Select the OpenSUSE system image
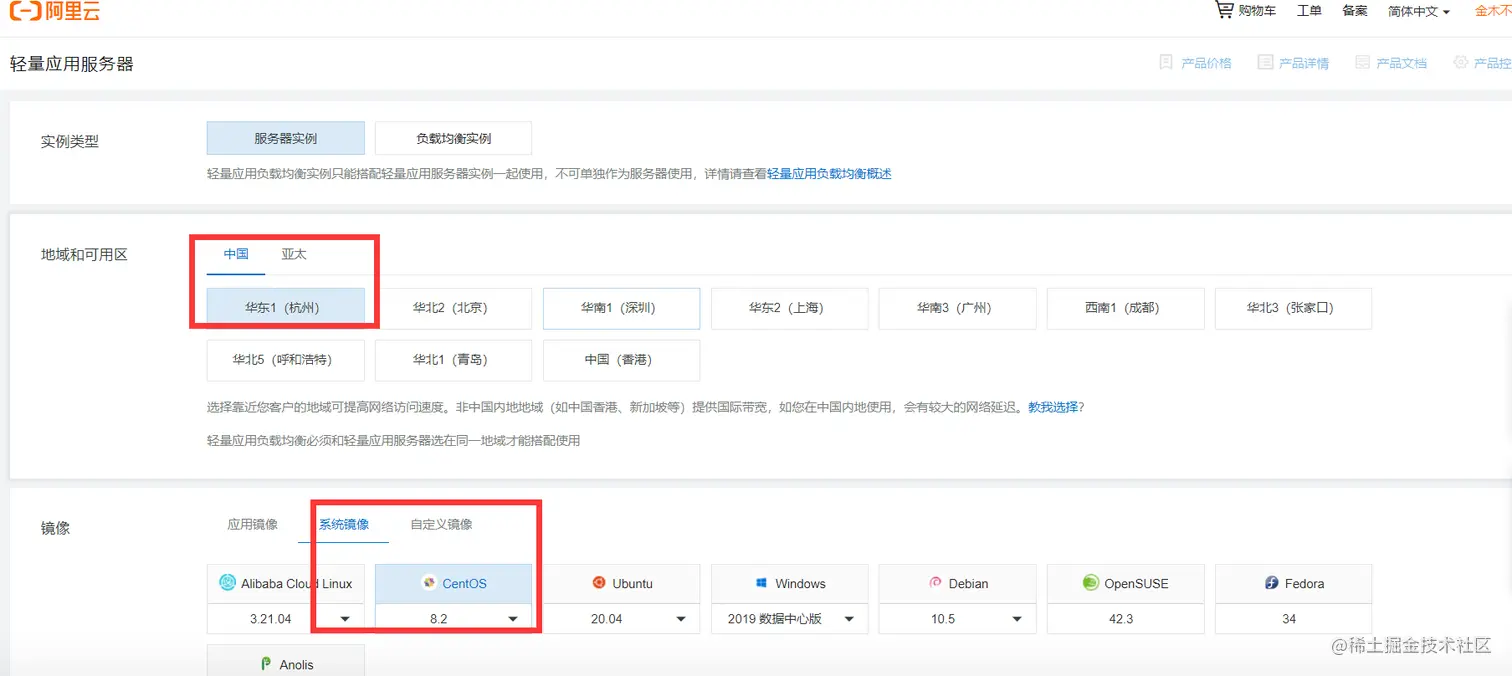The width and height of the screenshot is (1512, 676). pos(1125,584)
